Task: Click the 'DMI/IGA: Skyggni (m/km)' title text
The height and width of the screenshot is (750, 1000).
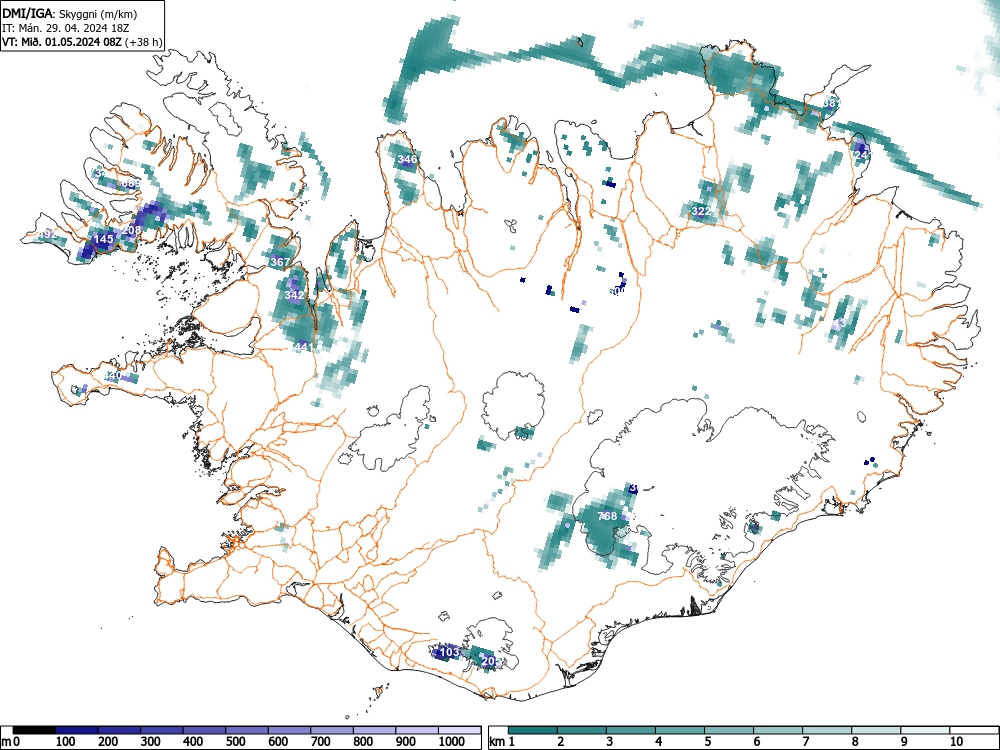Action: 70,13
